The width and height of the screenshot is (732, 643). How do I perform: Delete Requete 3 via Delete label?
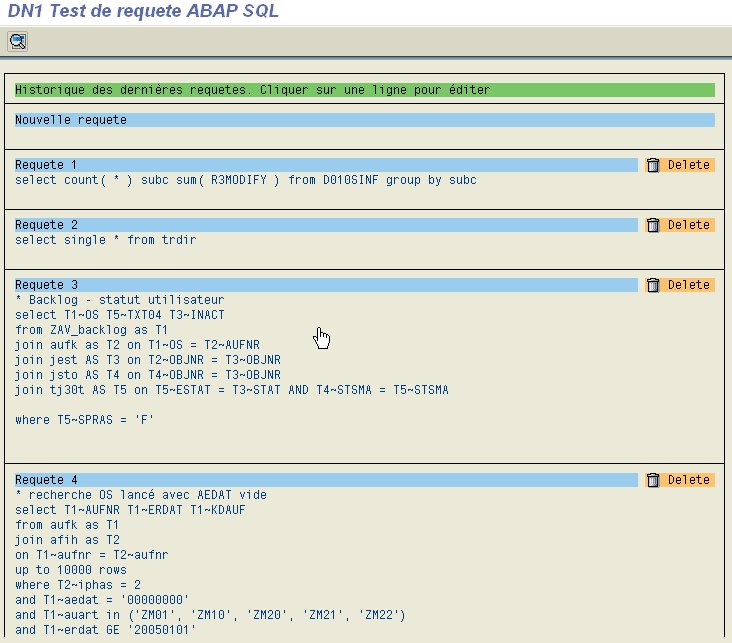pyautogui.click(x=689, y=285)
